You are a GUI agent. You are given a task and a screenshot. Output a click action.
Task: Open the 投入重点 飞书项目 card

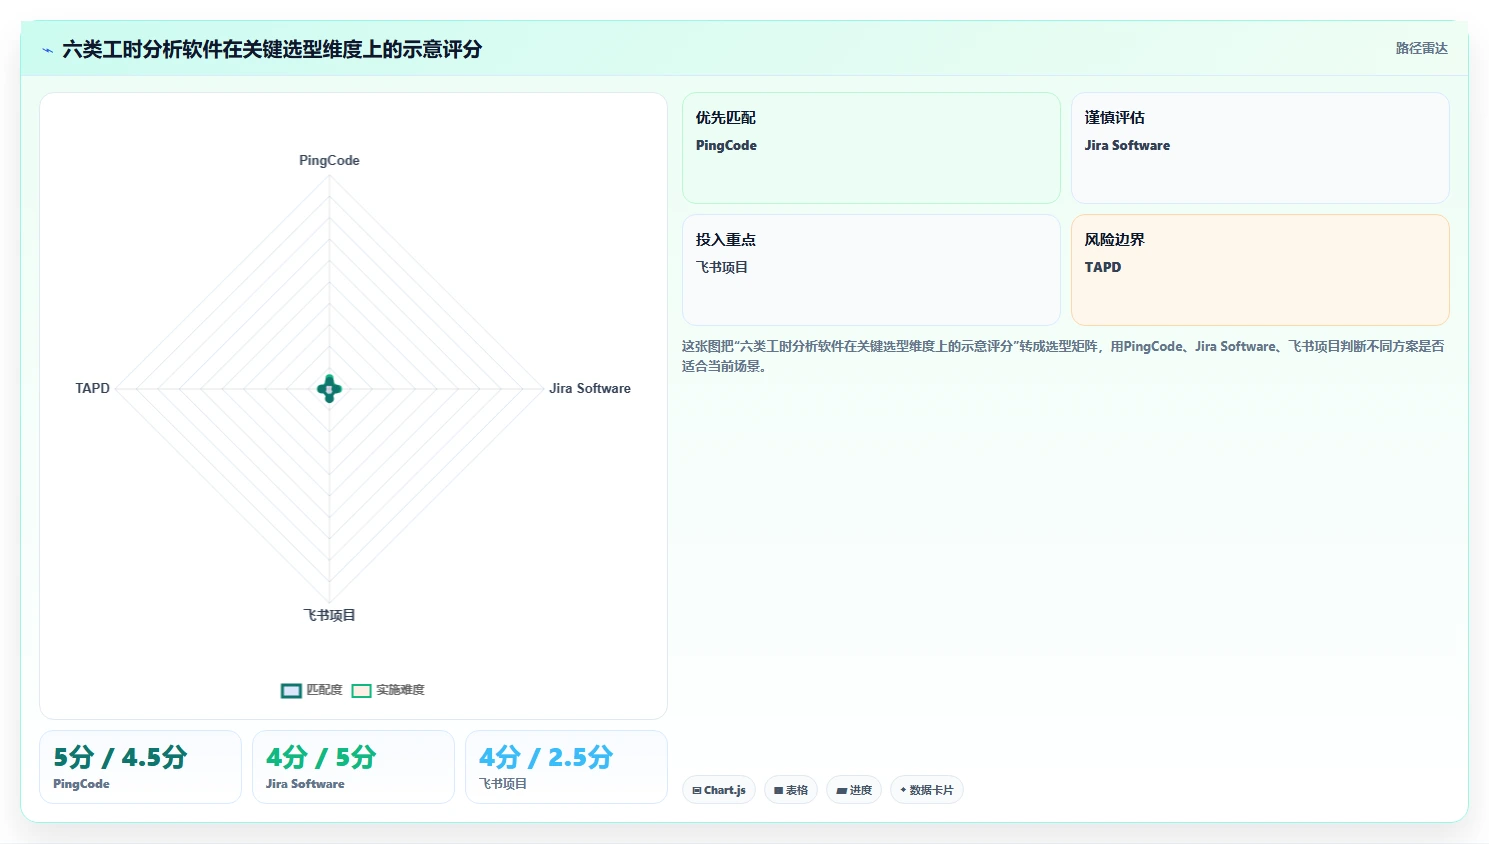point(871,270)
